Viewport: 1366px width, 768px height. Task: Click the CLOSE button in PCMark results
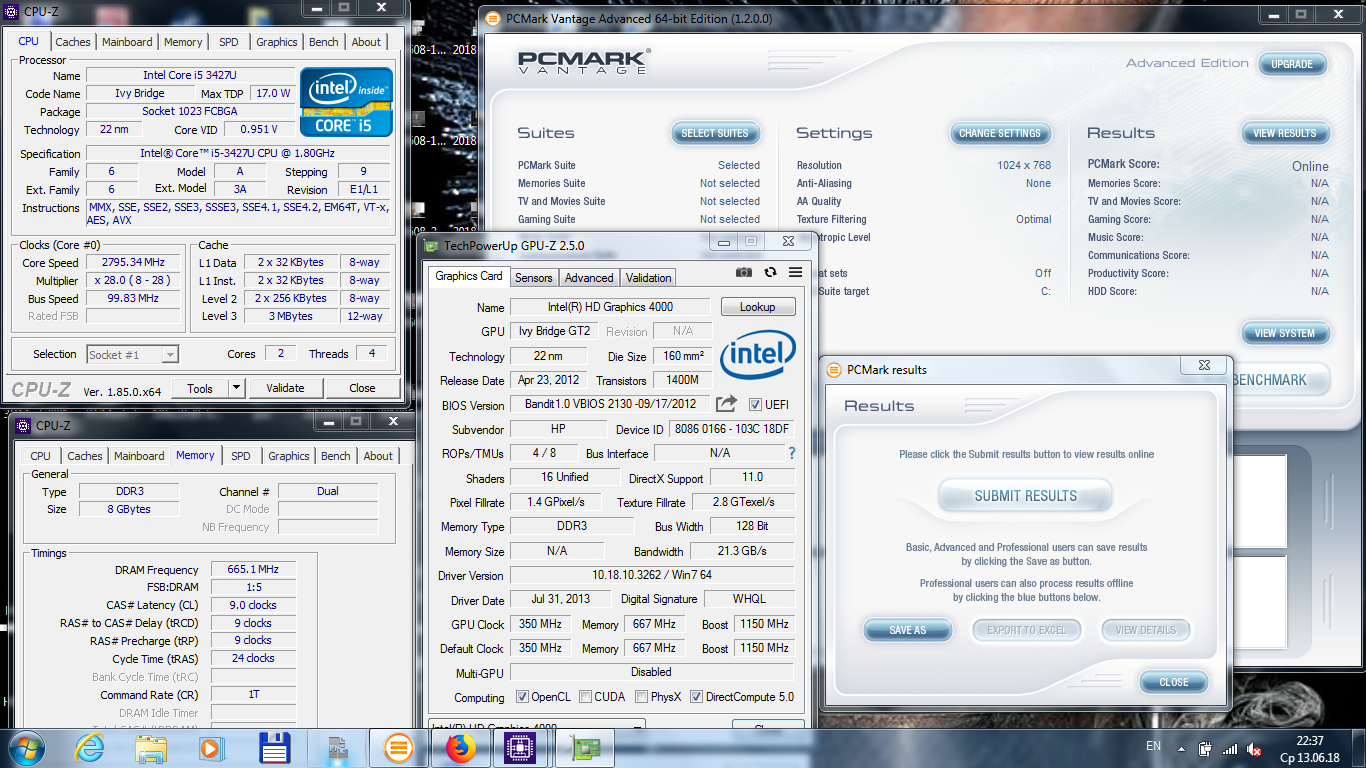[x=1174, y=682]
